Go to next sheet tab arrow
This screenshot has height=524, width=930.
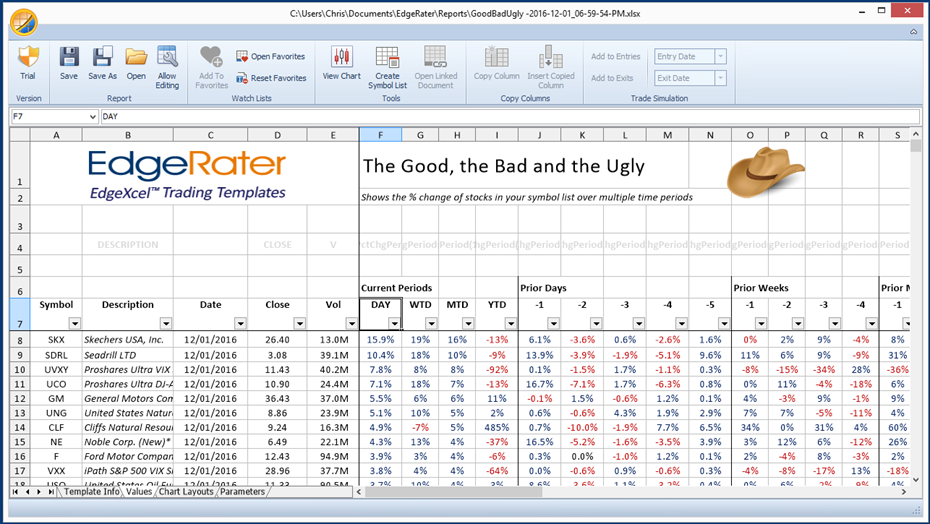tap(39, 492)
